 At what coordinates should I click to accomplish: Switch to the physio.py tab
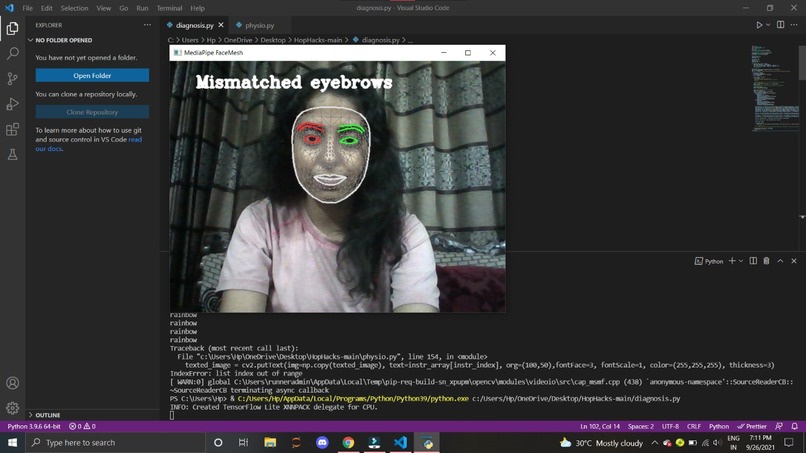coord(260,25)
